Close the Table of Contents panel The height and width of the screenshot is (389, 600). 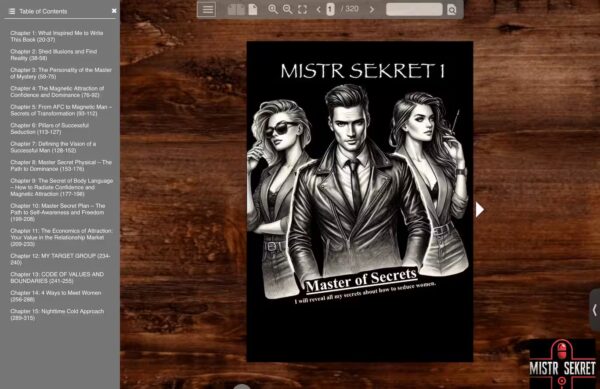pos(114,11)
